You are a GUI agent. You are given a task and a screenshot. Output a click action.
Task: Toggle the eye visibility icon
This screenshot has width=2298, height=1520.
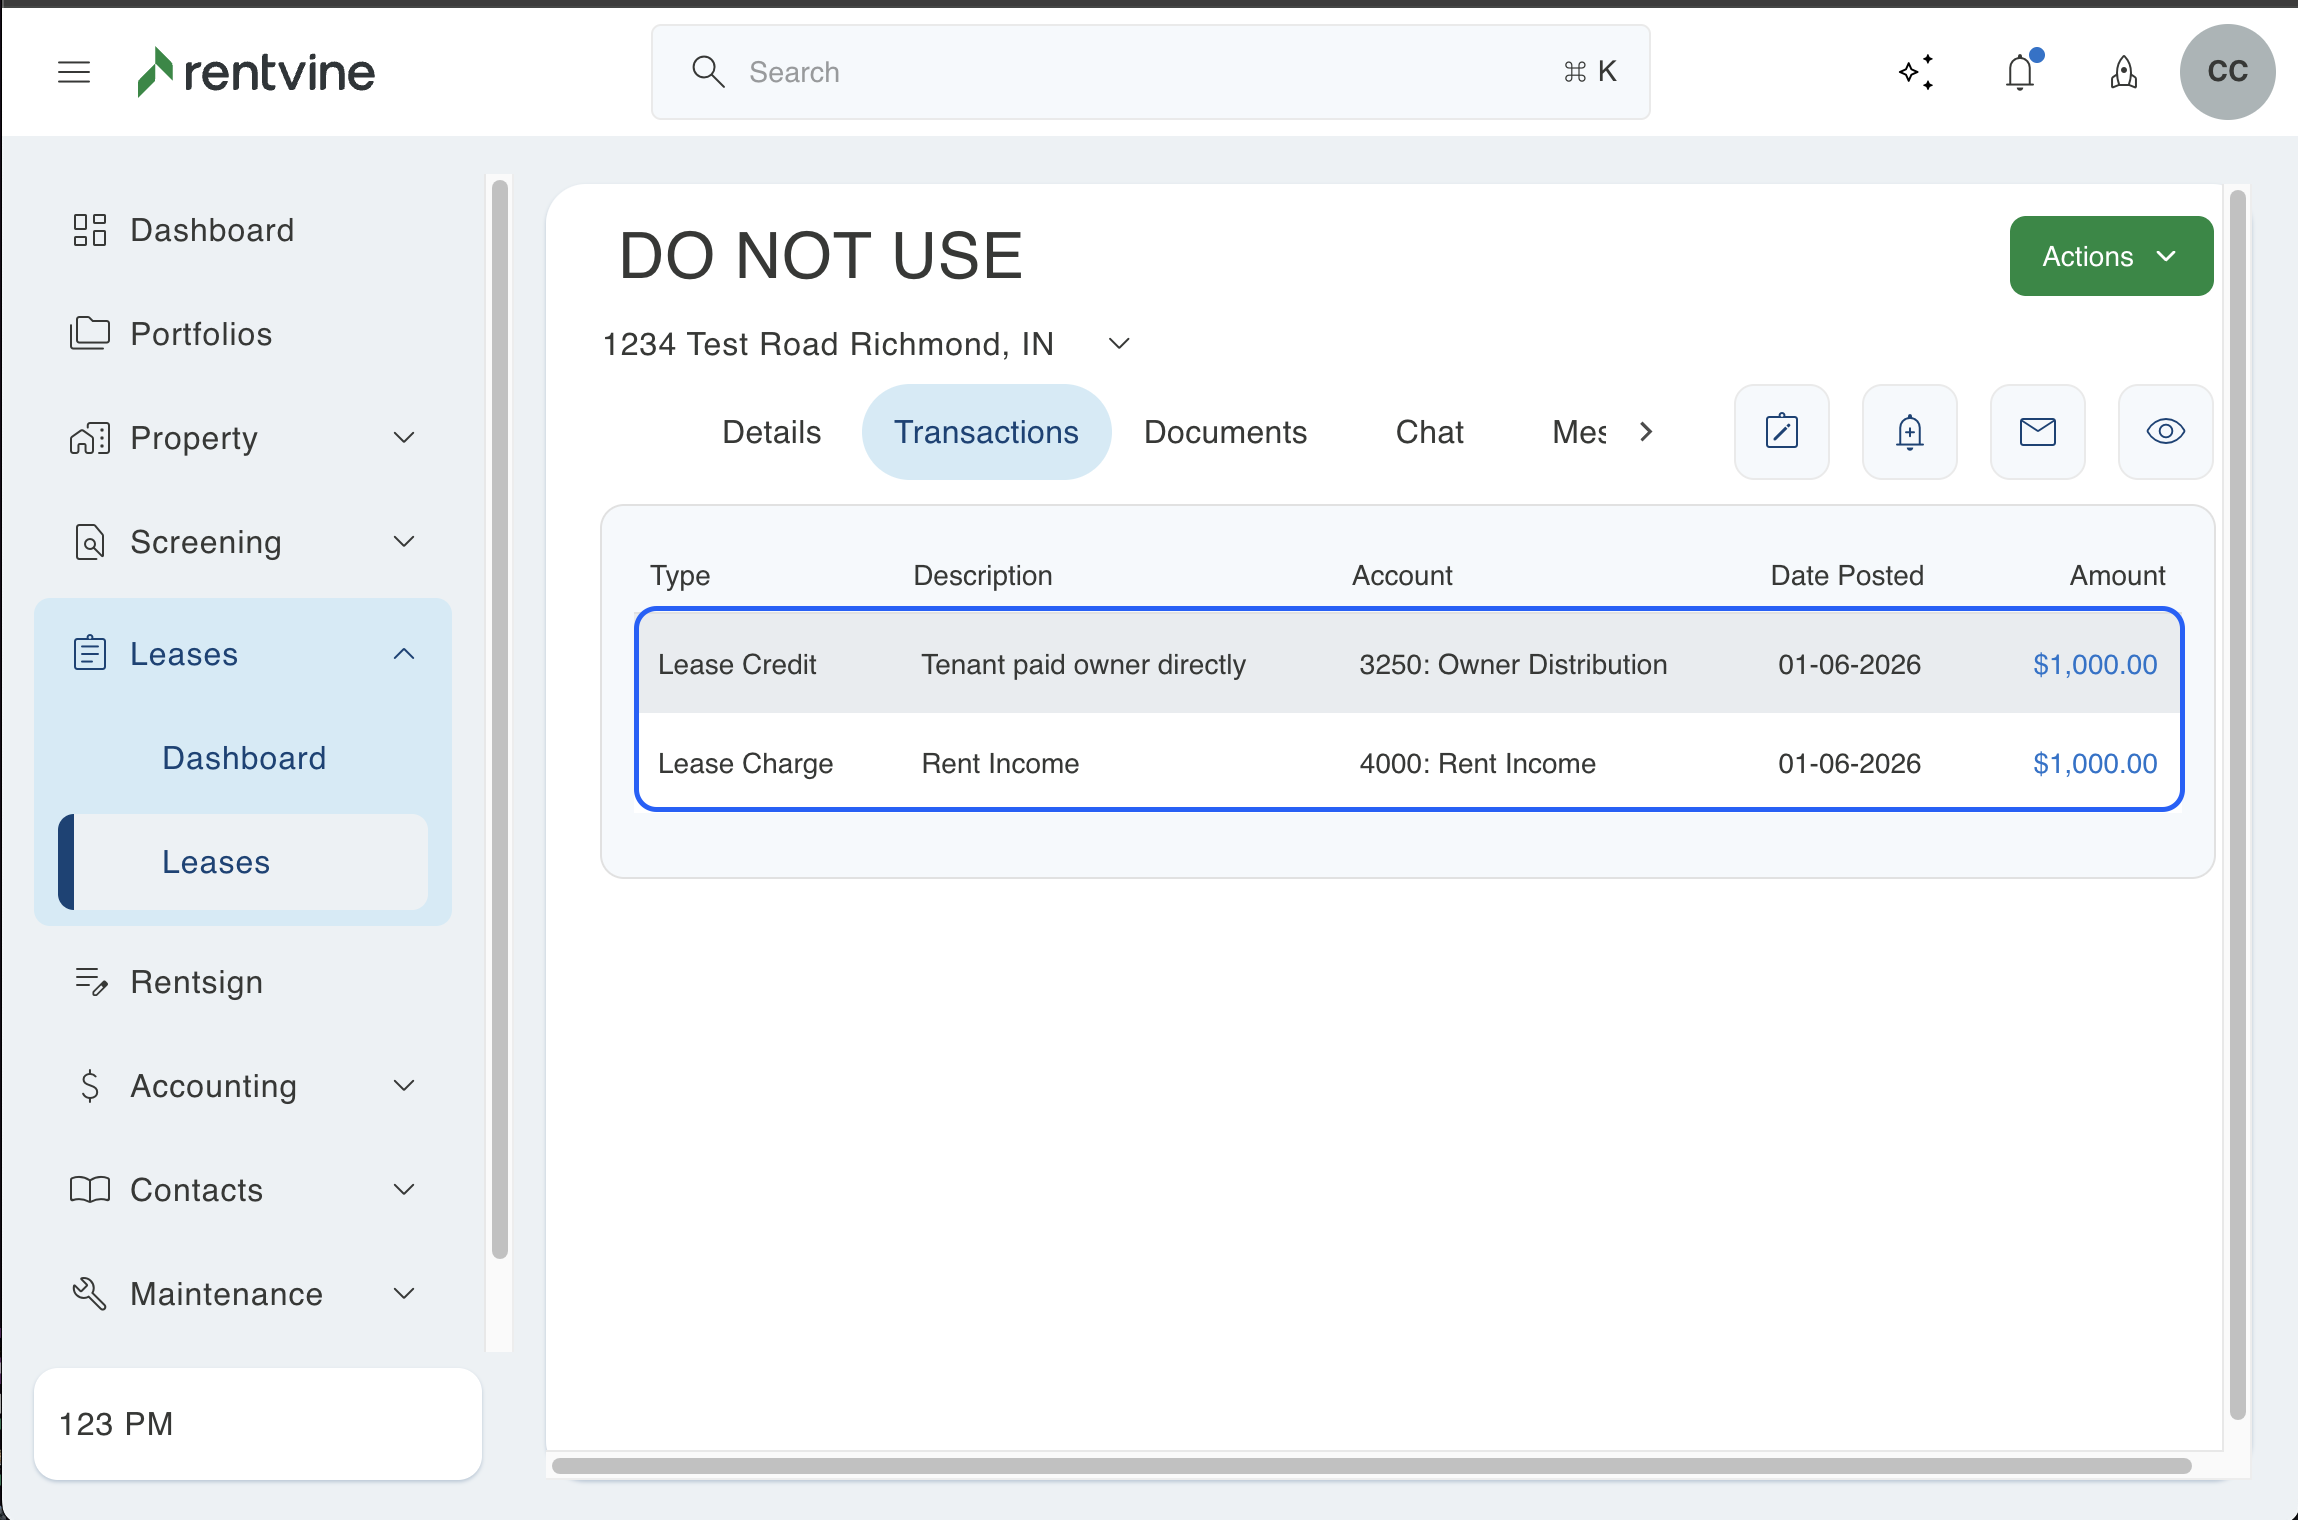pos(2165,432)
